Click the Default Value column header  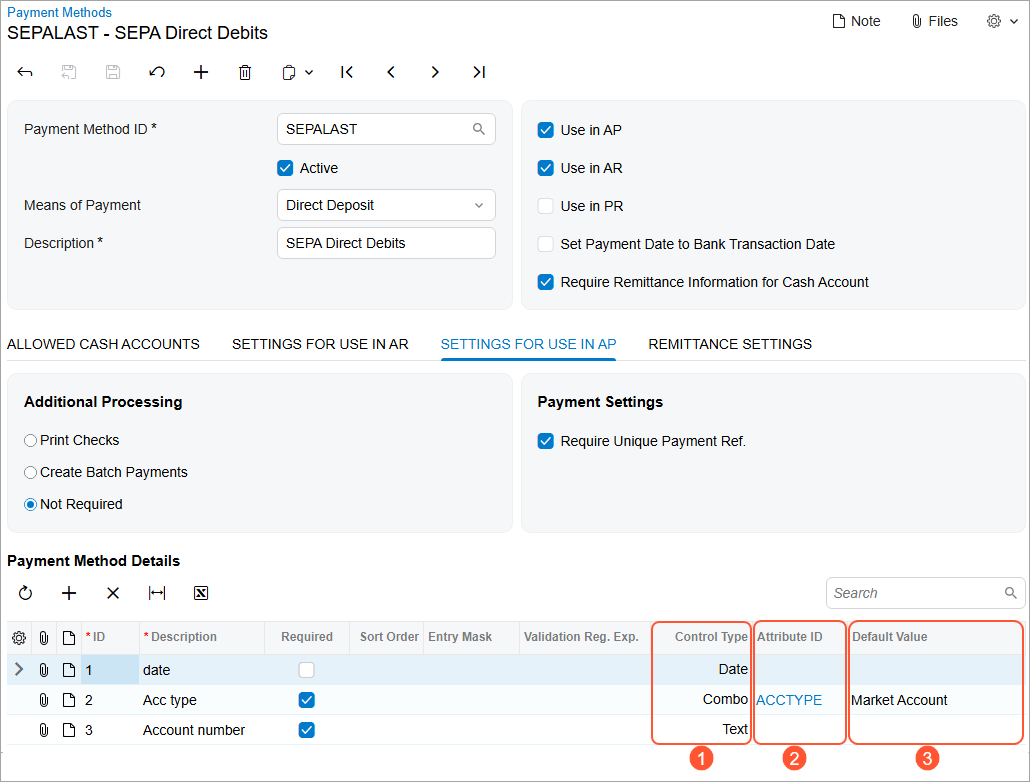click(935, 637)
